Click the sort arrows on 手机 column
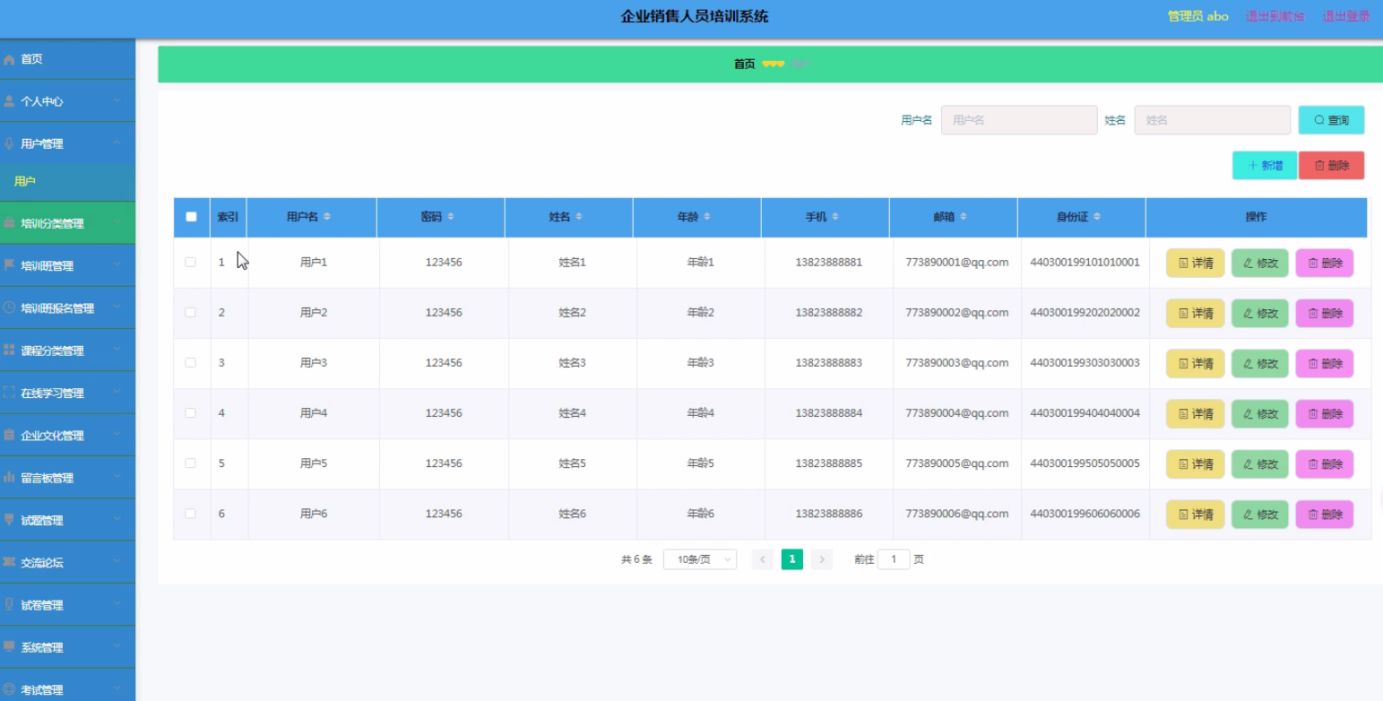 point(834,217)
